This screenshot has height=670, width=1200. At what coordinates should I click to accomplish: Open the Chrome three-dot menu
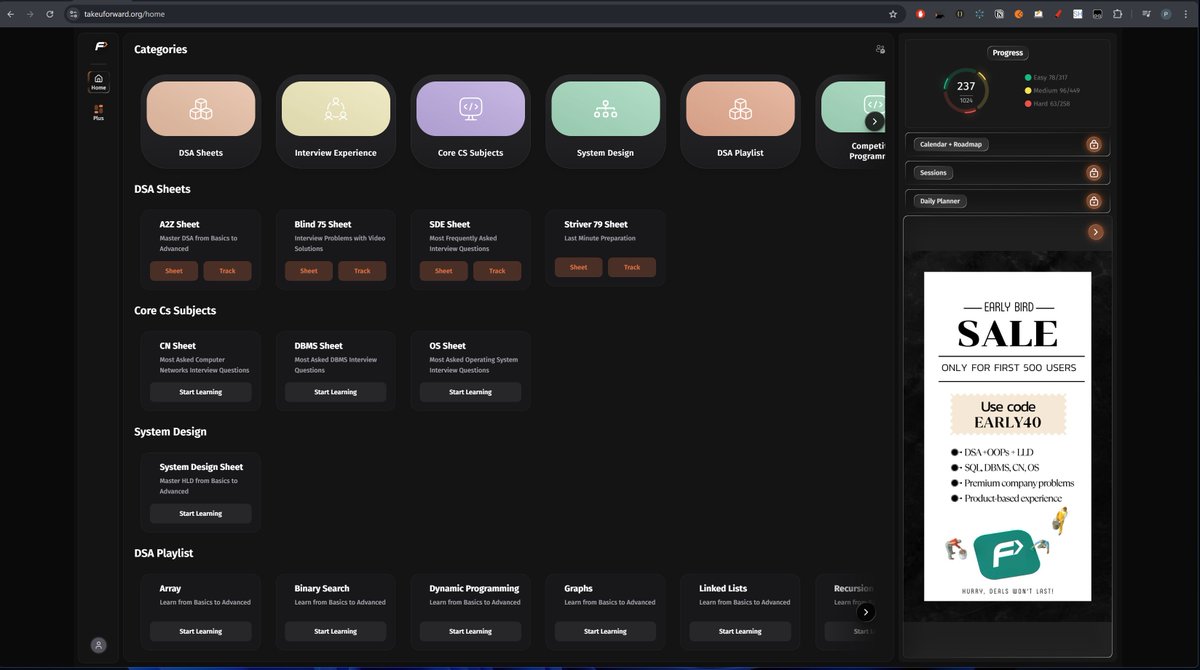coord(1185,14)
